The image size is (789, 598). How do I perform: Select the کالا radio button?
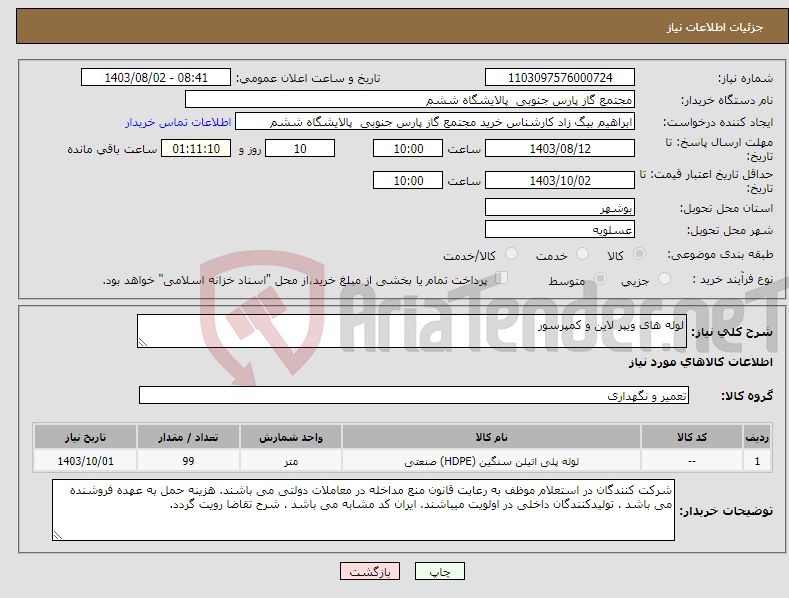point(639,254)
